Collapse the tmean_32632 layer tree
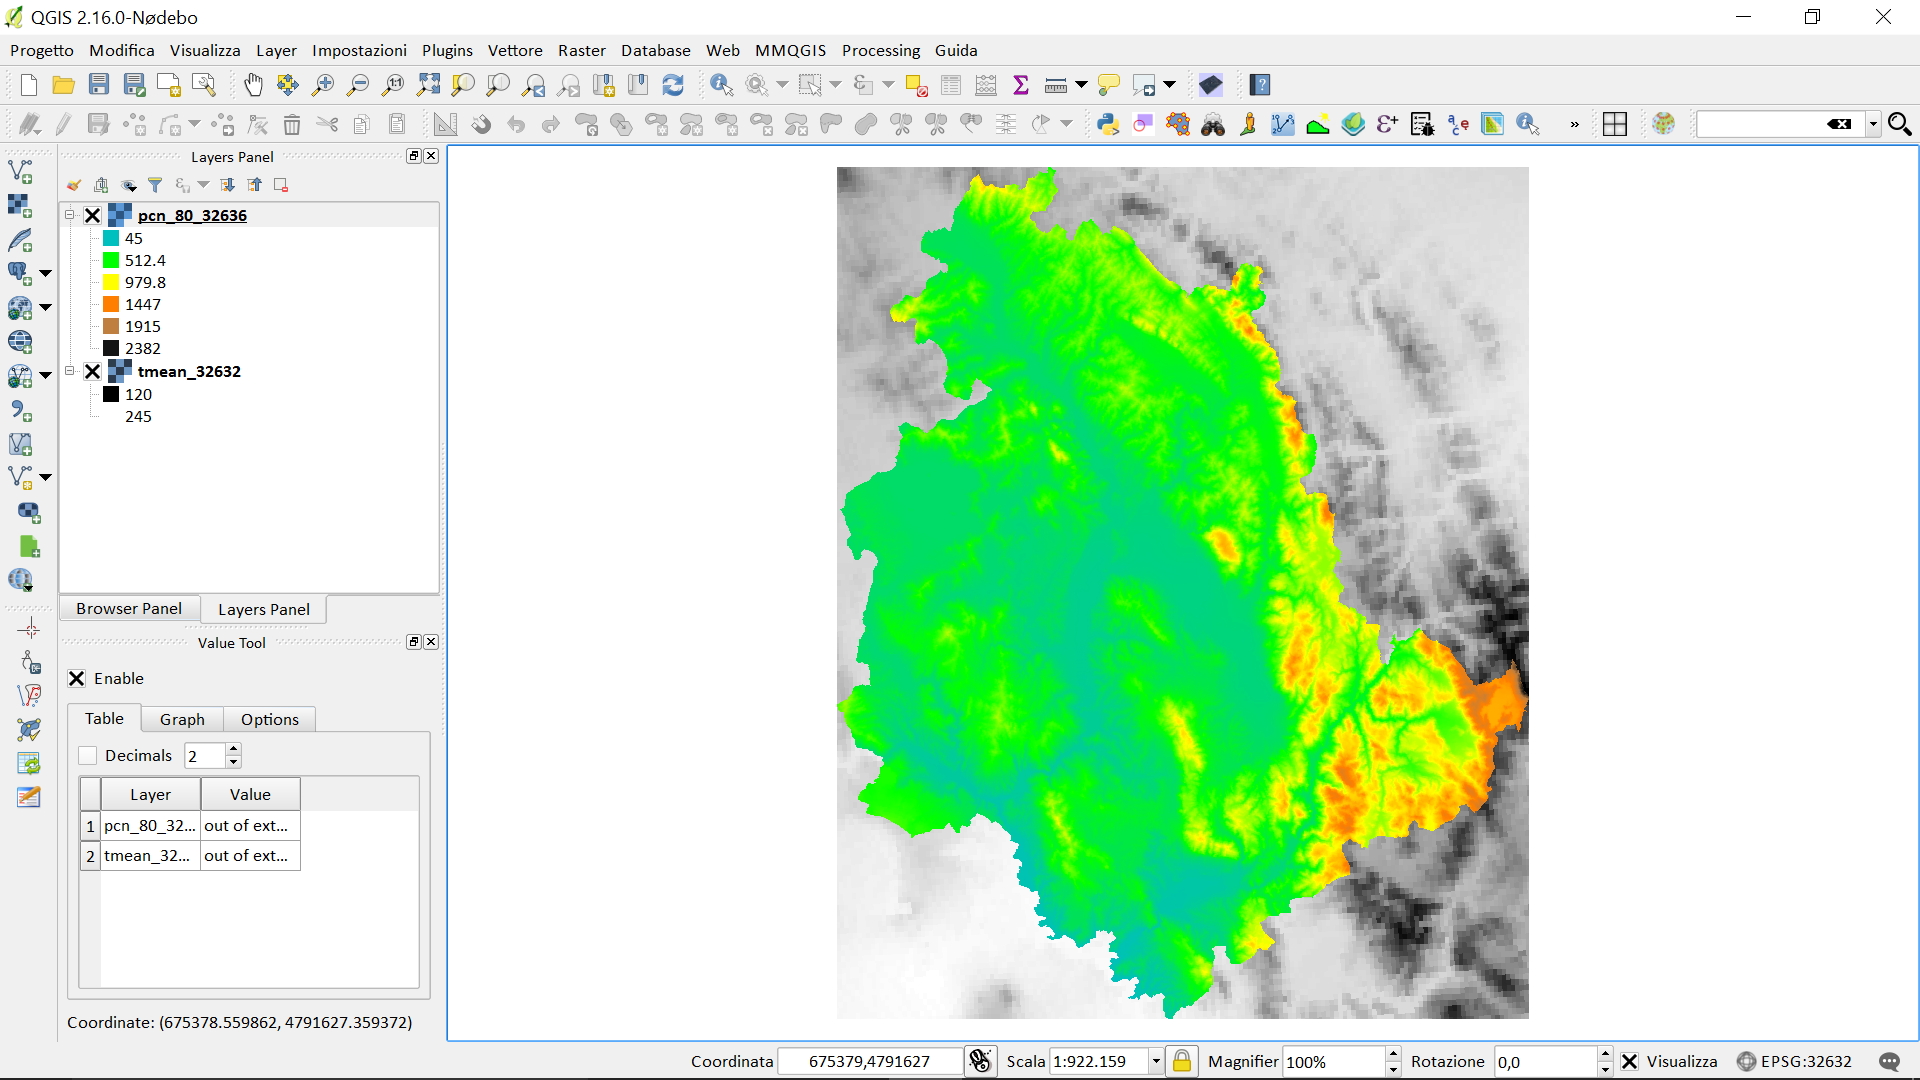The image size is (1920, 1080). (70, 371)
